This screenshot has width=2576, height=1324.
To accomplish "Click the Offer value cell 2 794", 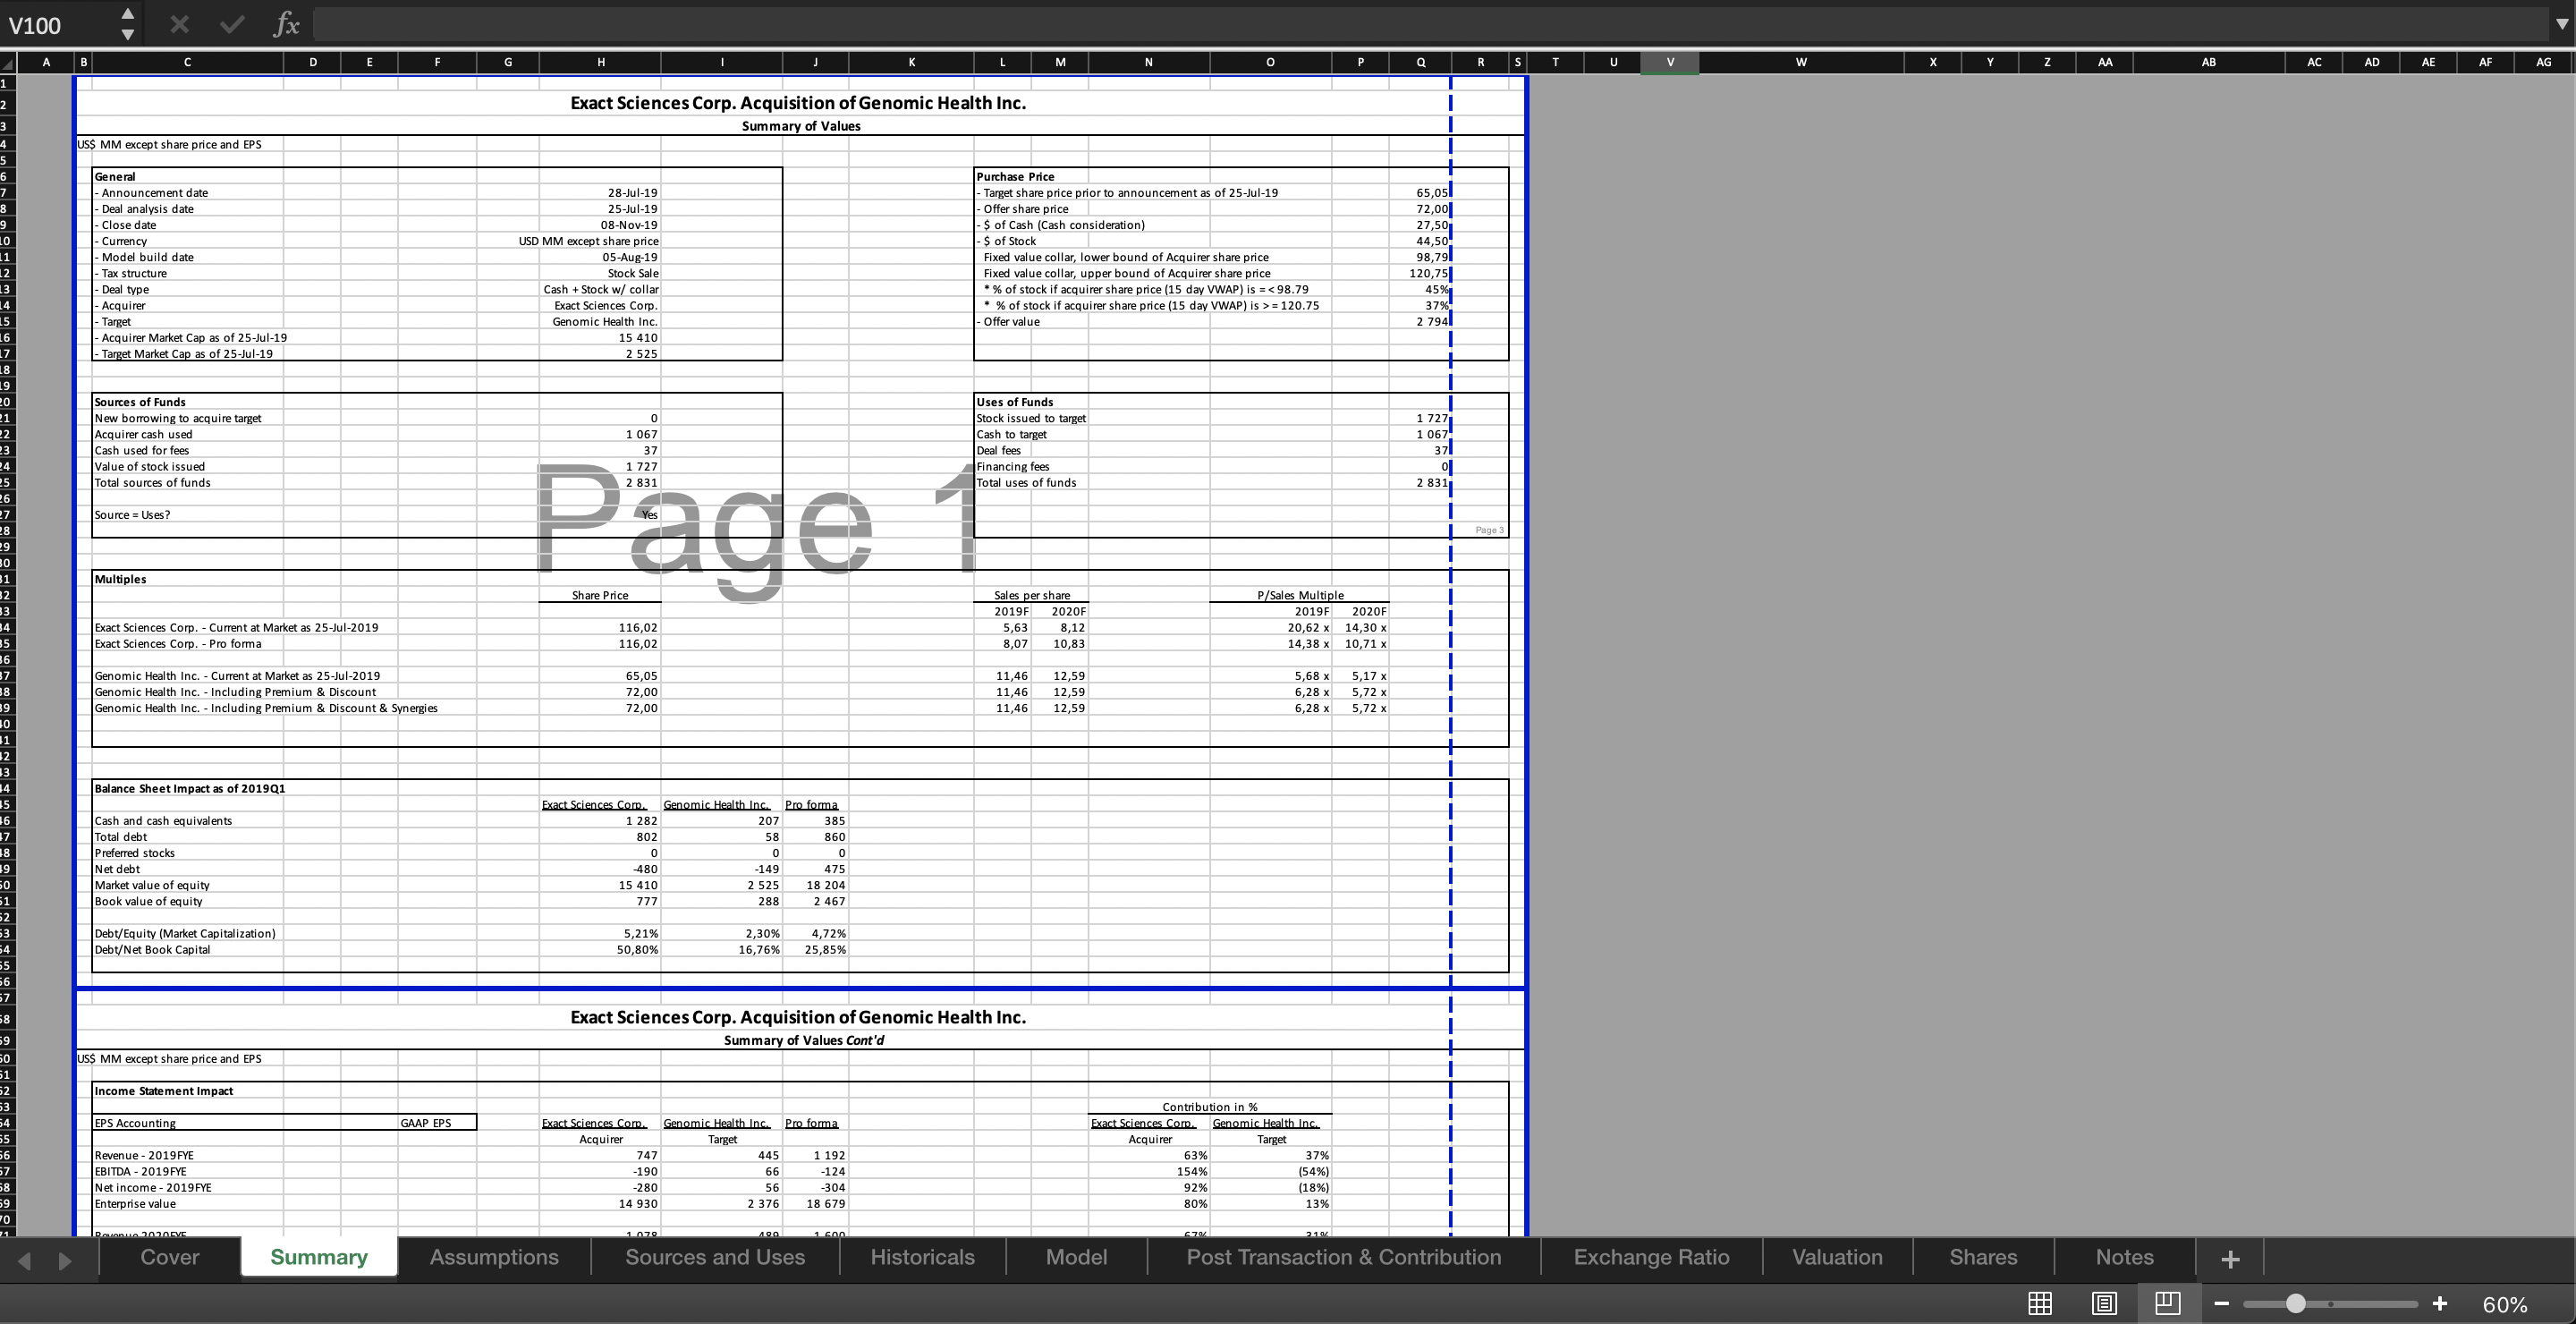I will point(1432,322).
